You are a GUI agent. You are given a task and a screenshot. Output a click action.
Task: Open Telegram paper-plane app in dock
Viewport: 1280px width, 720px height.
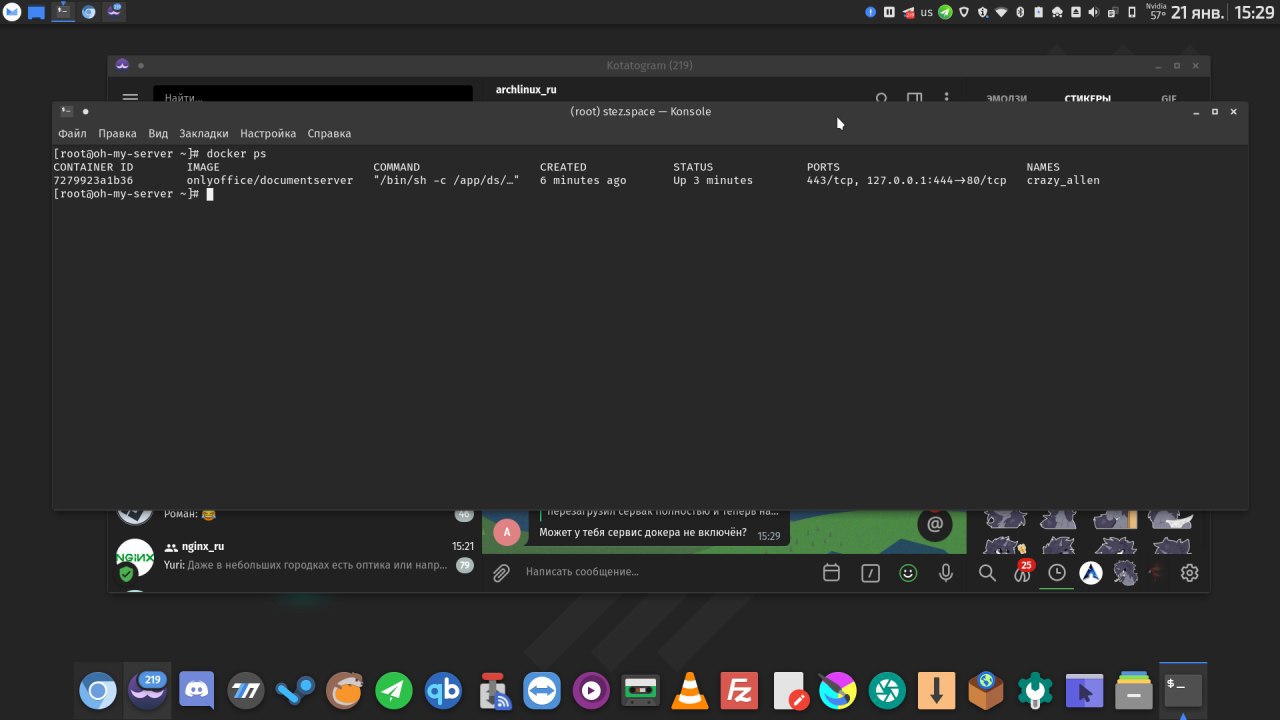click(x=394, y=691)
